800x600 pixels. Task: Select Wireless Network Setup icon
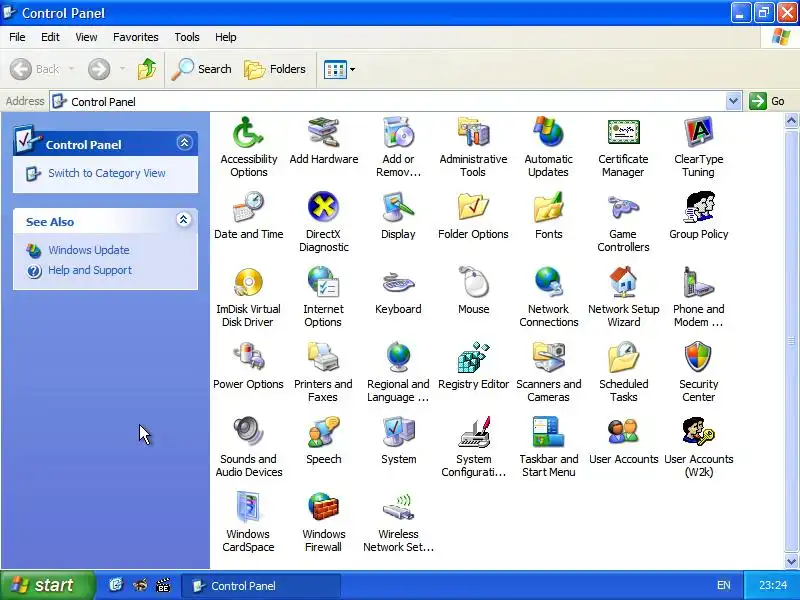[398, 507]
